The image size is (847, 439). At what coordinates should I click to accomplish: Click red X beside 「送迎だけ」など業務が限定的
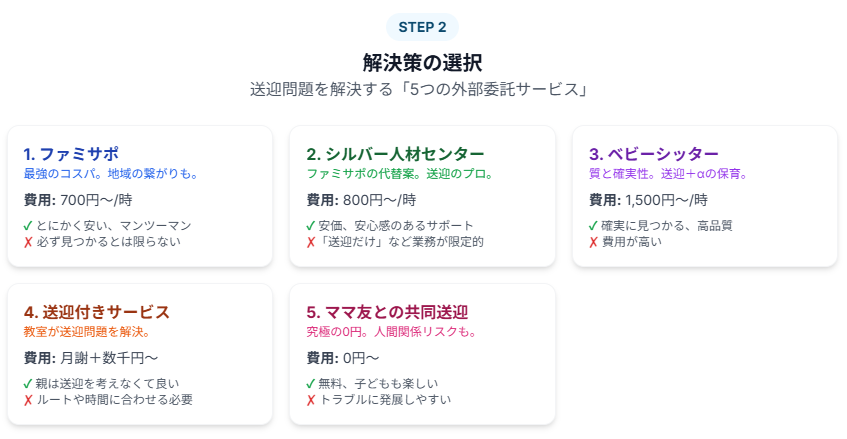(311, 242)
